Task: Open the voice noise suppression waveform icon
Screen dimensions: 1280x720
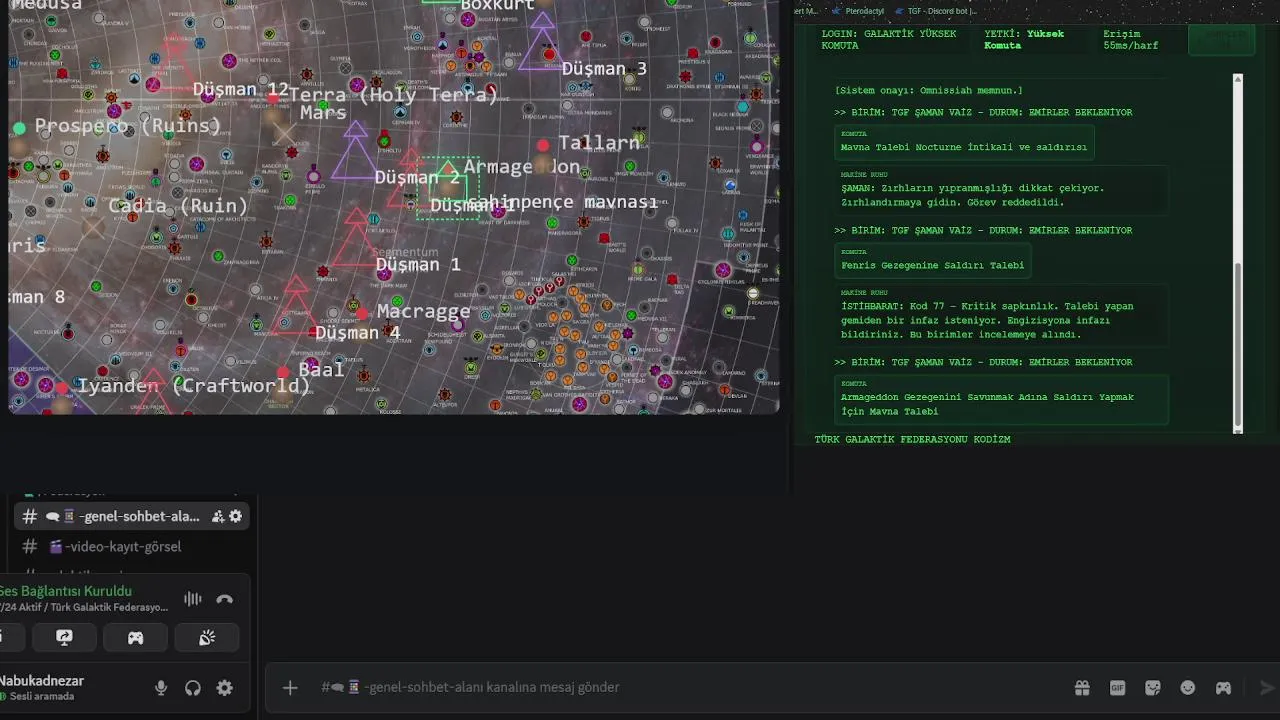Action: click(x=193, y=599)
